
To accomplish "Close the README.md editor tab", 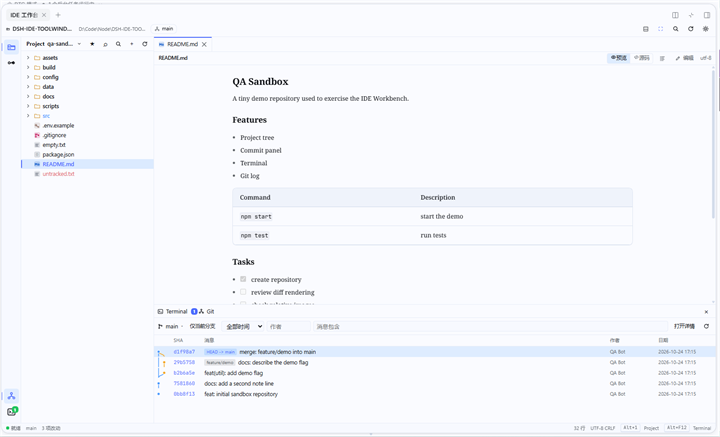I will pyautogui.click(x=204, y=45).
